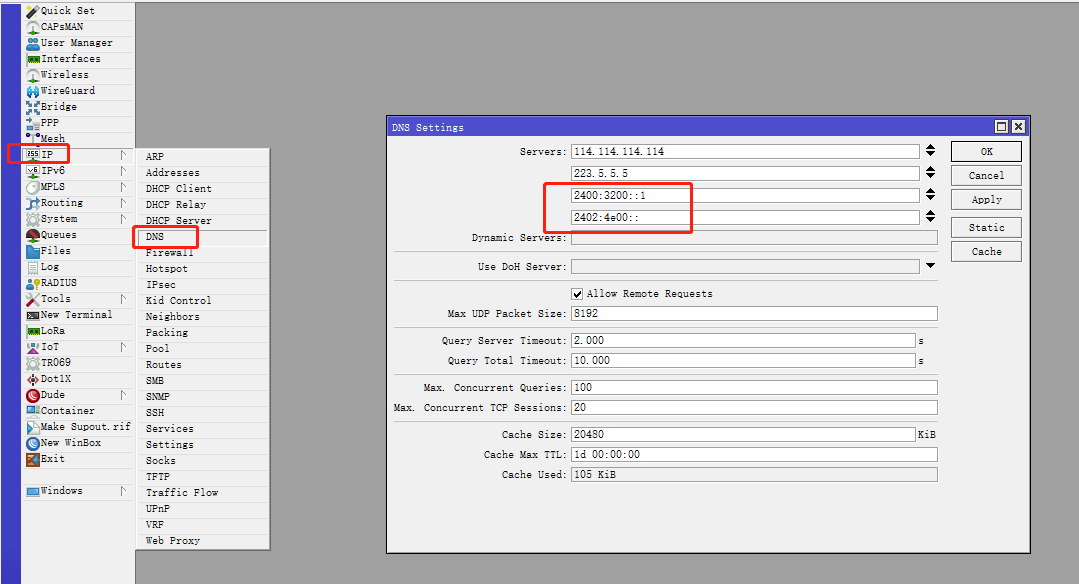The height and width of the screenshot is (584, 1079).
Task: Select DHCP Server in IP submenu
Action: point(202,221)
